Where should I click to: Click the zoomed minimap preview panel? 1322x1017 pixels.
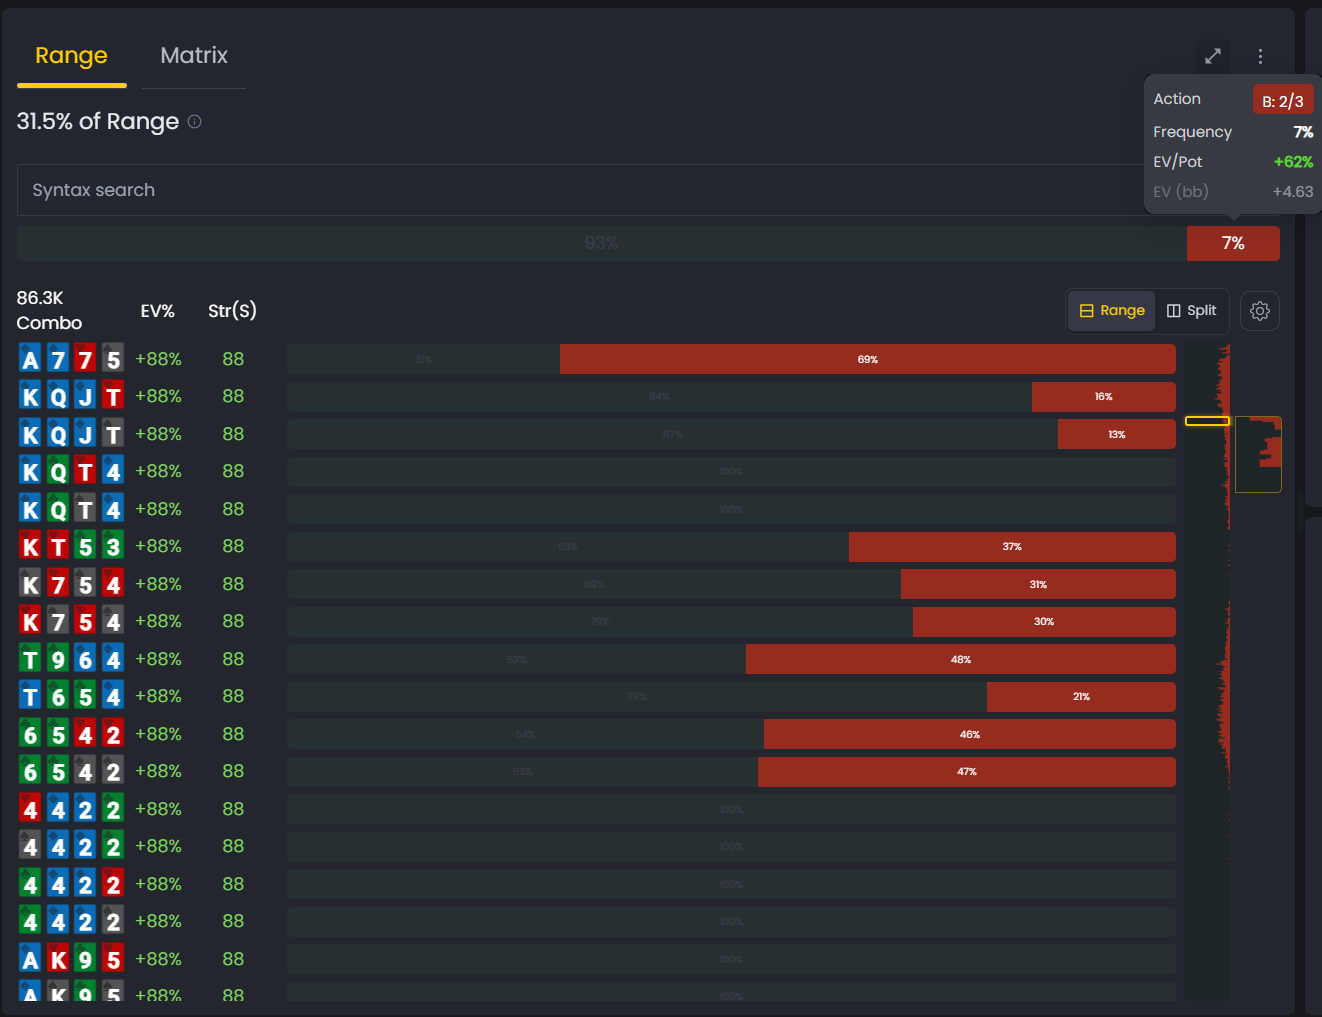[x=1259, y=455]
